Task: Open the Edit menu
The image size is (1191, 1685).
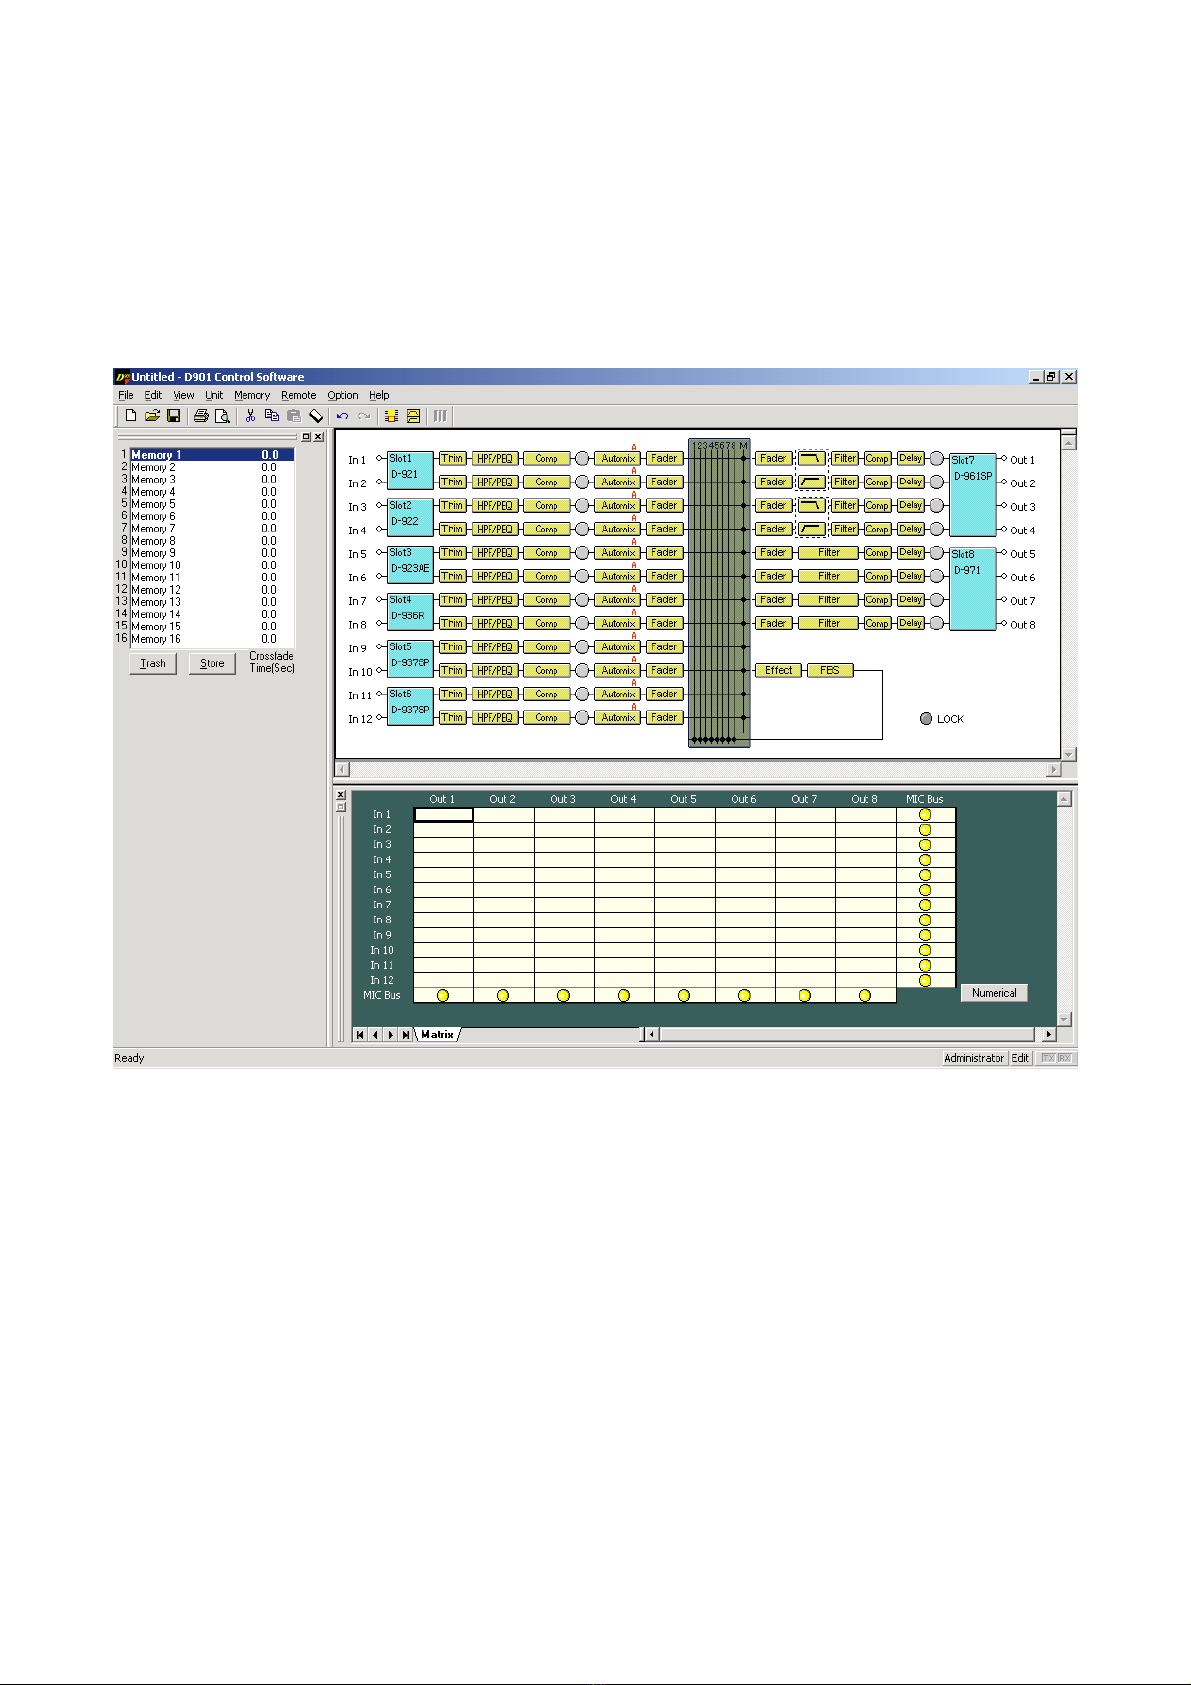Action: pos(153,395)
